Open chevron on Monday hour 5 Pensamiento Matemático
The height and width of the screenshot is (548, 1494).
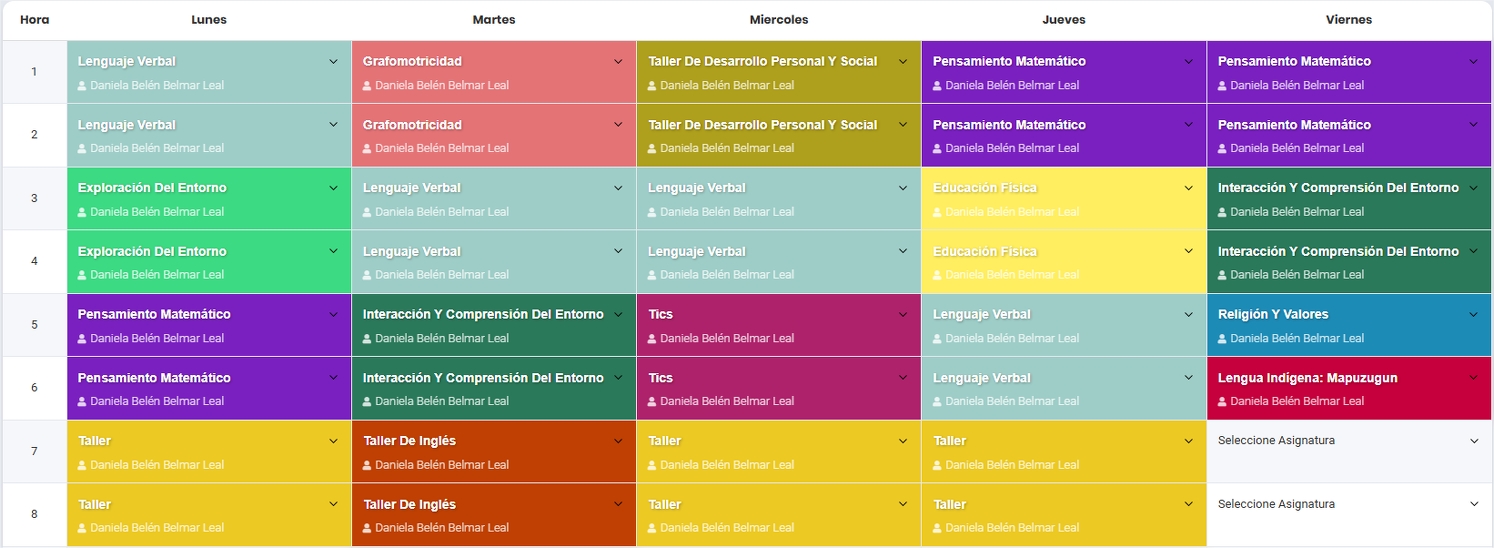click(333, 315)
